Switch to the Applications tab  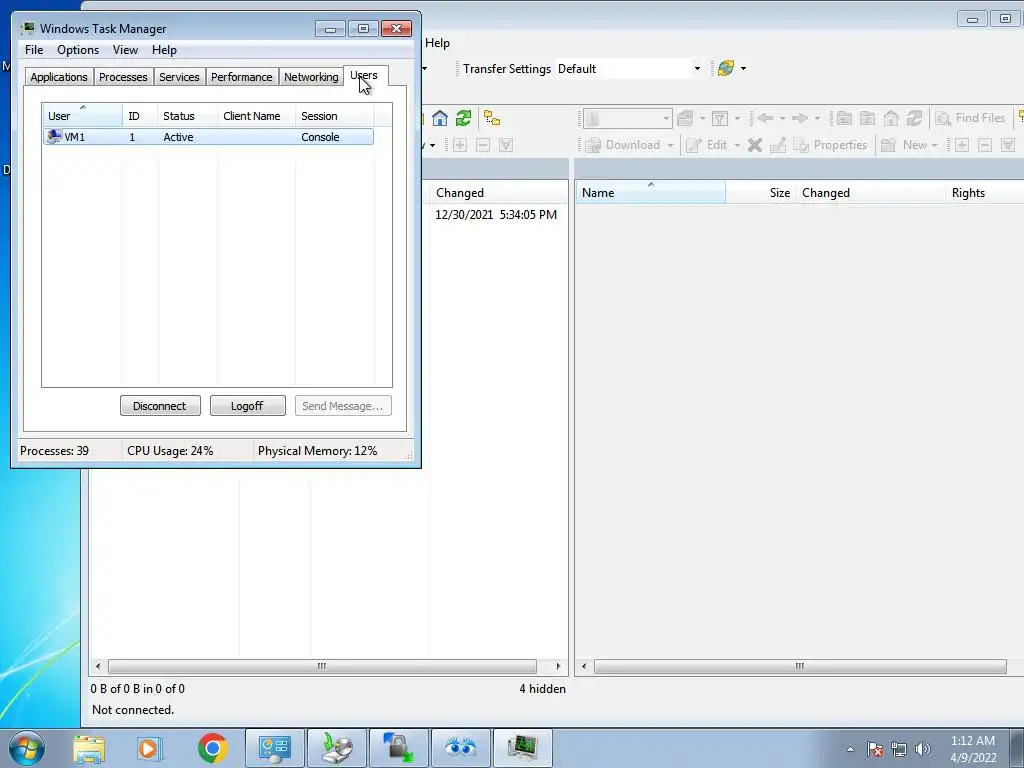[x=59, y=77]
